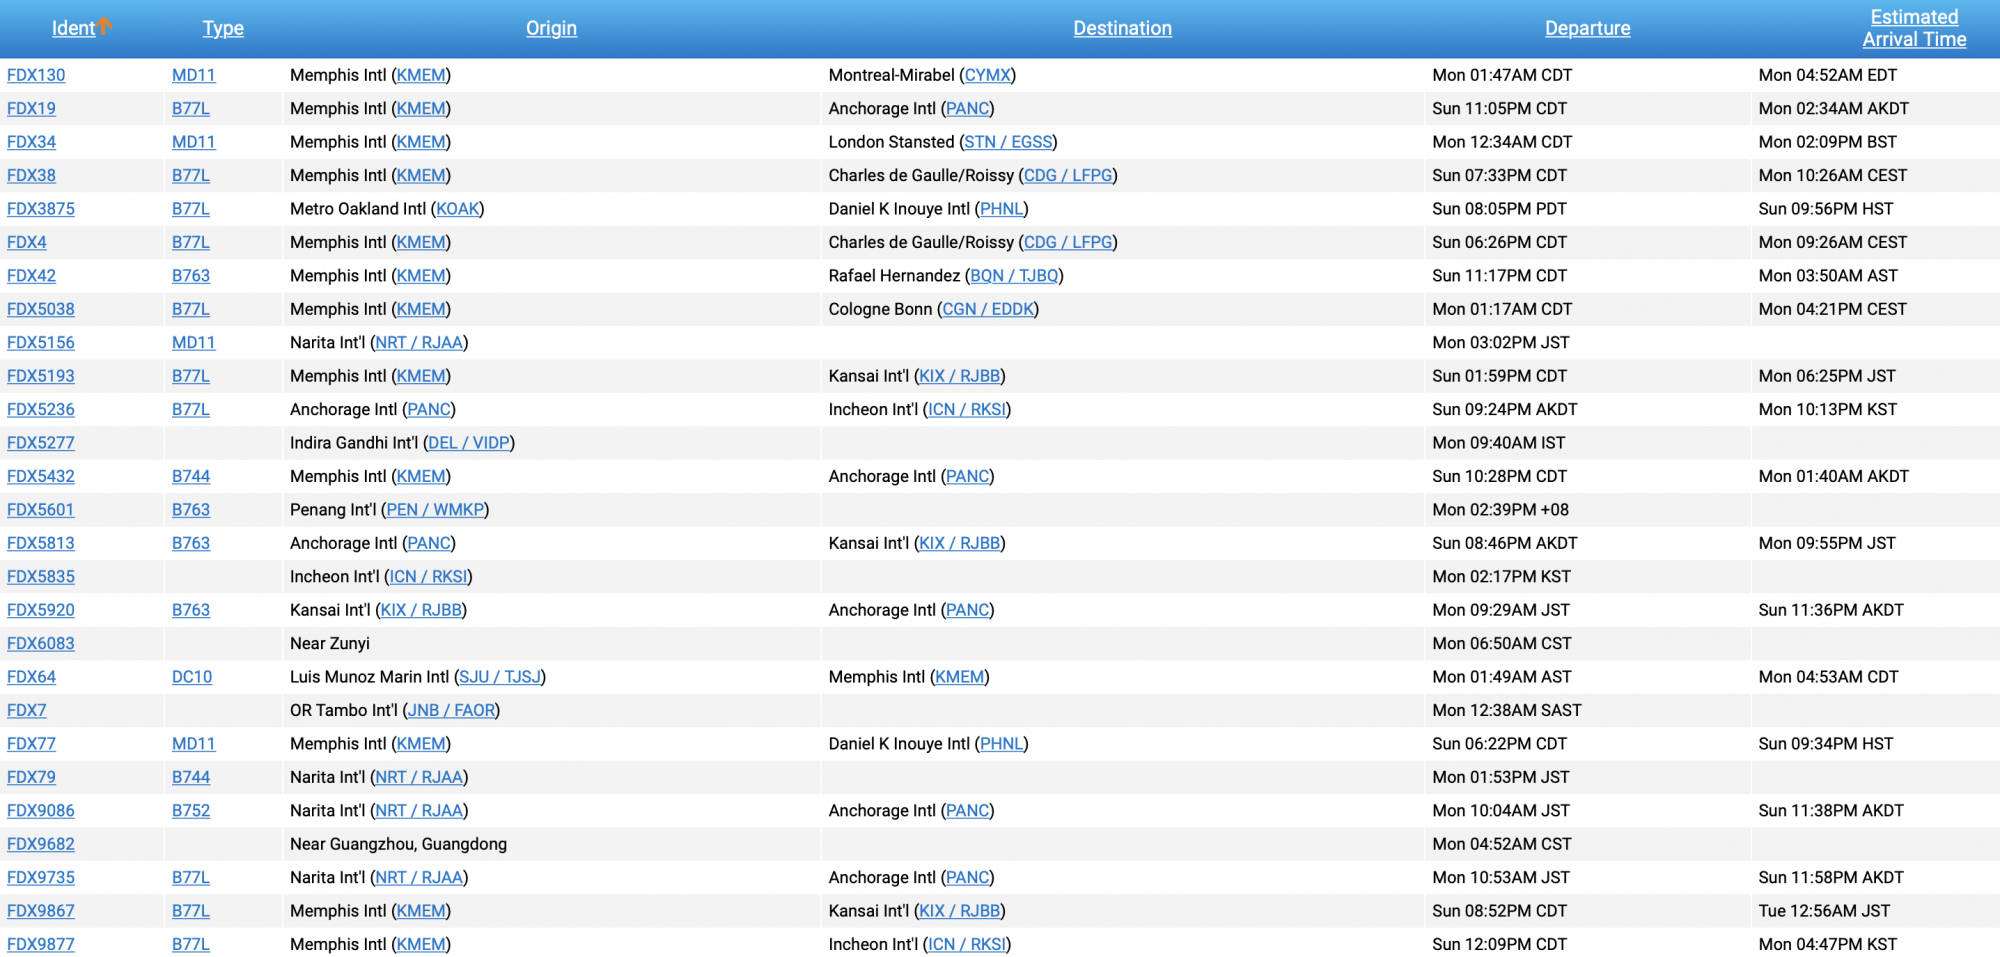Screen dimensions: 2000x957
Task: Open the BQN / TJBQ Rafael Hernandez link
Action: click(1014, 276)
